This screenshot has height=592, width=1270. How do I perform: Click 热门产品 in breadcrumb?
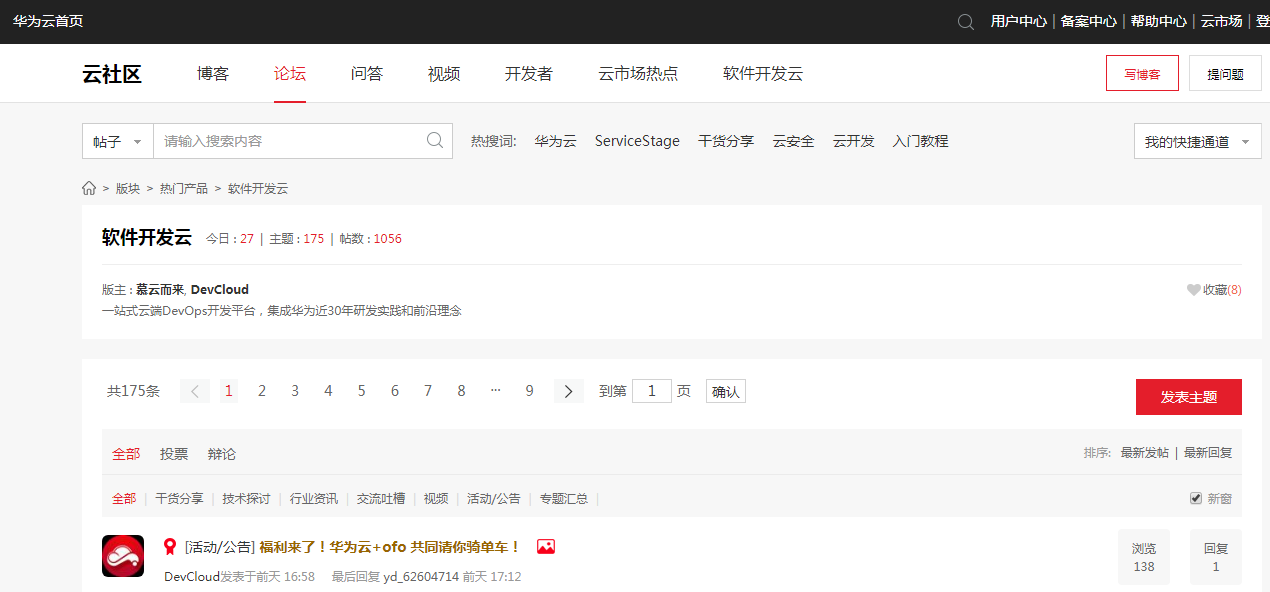tap(184, 188)
